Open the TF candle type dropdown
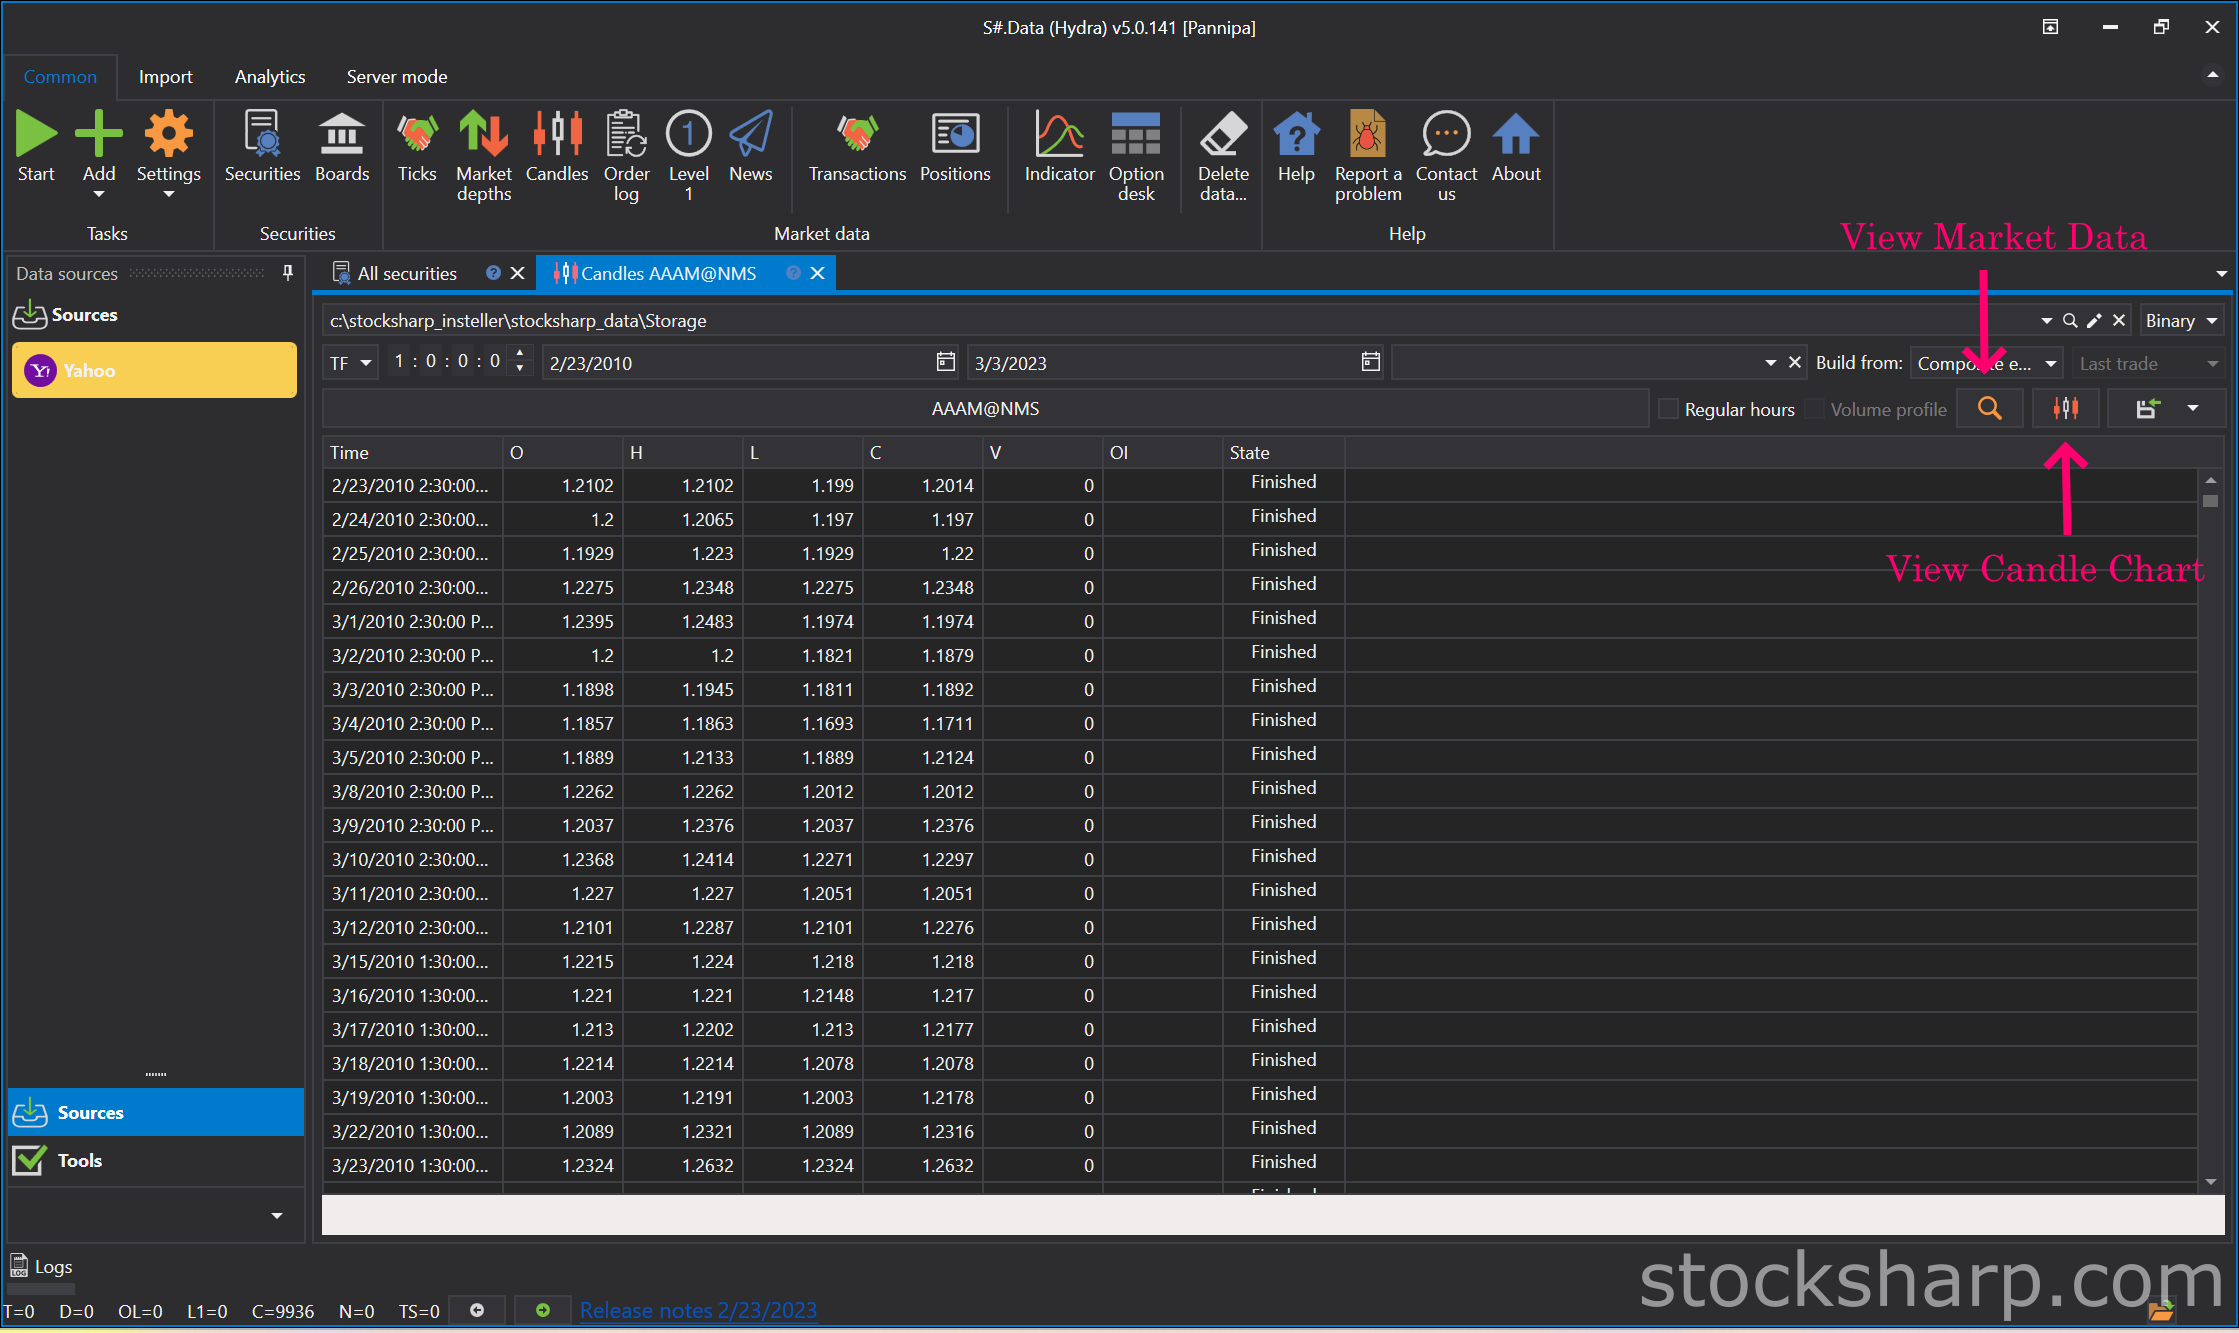The image size is (2239, 1333). pyautogui.click(x=350, y=363)
